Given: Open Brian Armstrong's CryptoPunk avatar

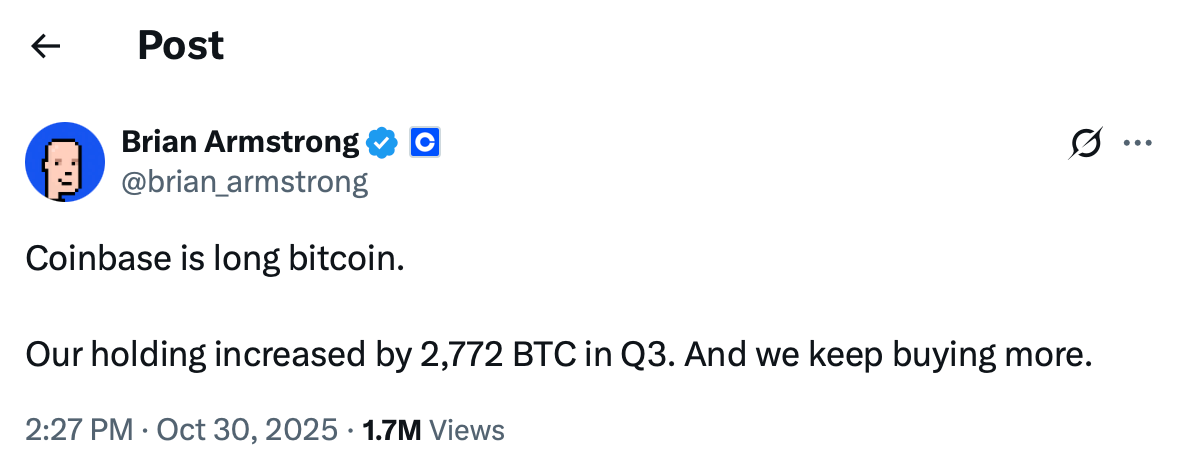Looking at the screenshot, I should pos(65,163).
